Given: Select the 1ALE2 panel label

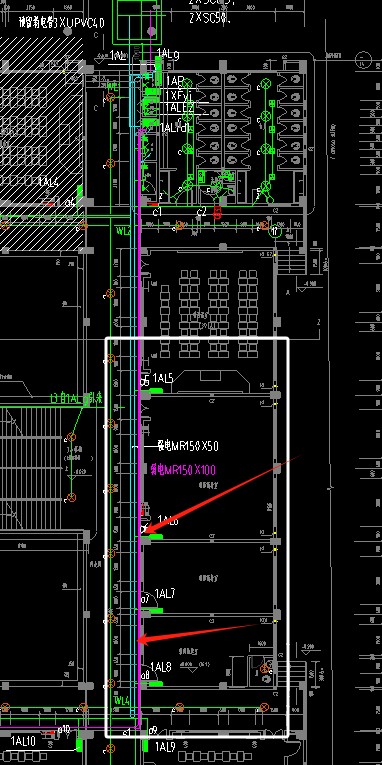Looking at the screenshot, I should tap(180, 107).
